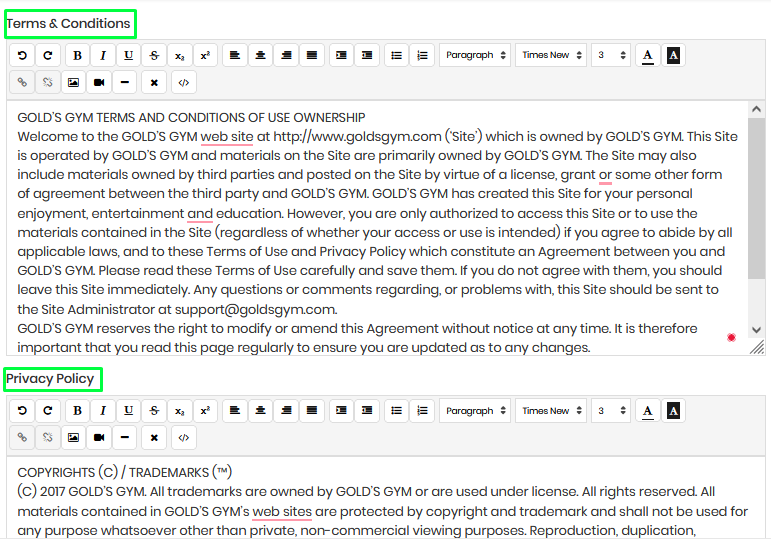
Task: Open Paragraph format dropdown in Privacy Policy toolbar
Action: [475, 411]
